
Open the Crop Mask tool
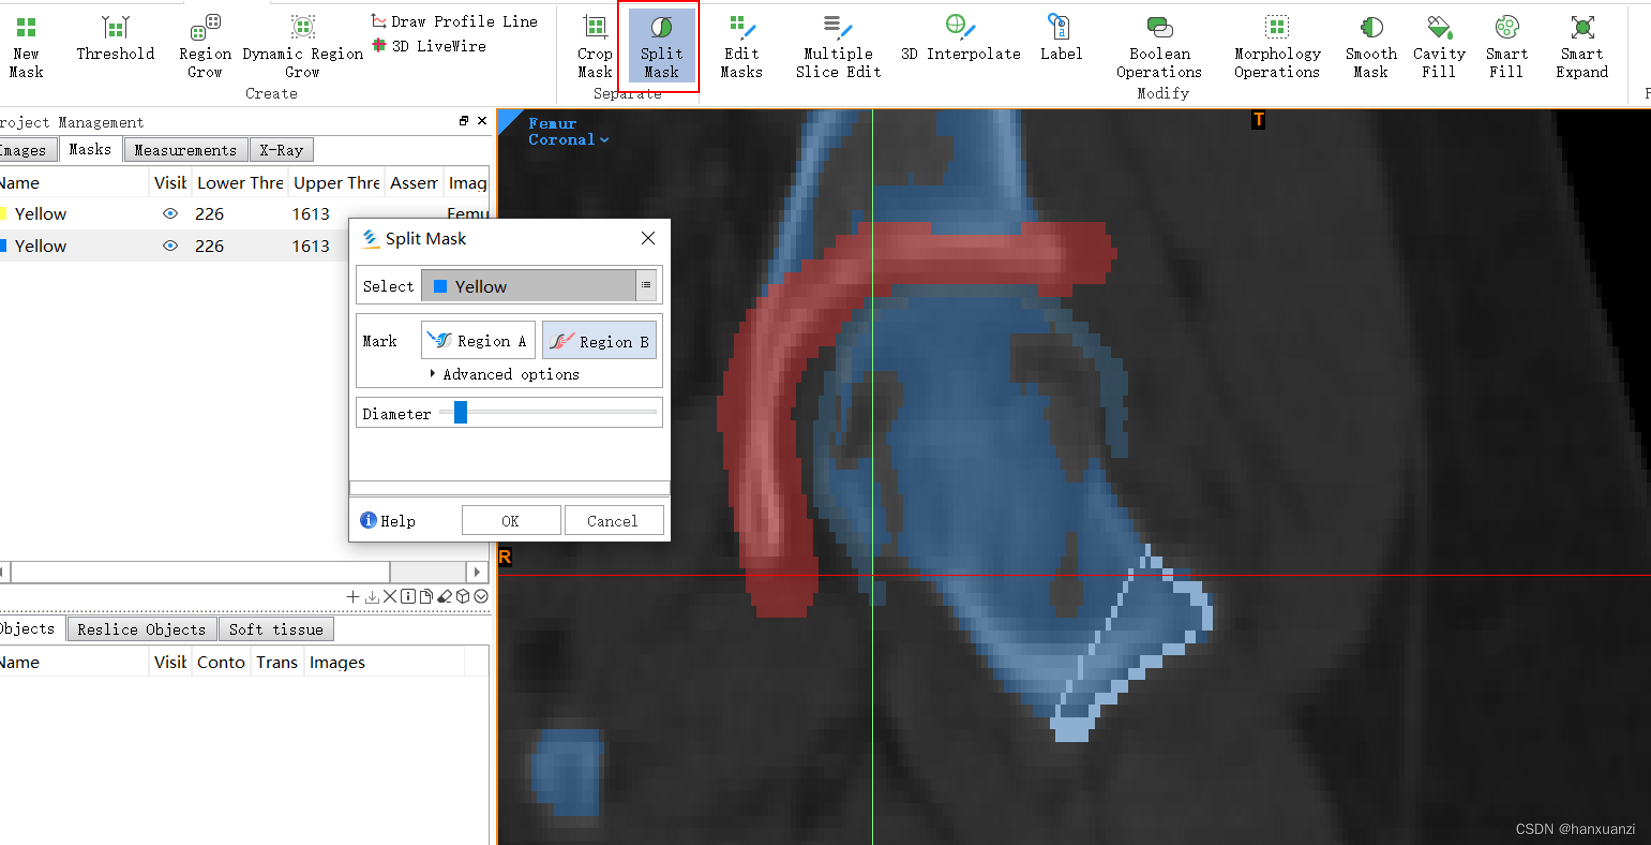pos(595,46)
